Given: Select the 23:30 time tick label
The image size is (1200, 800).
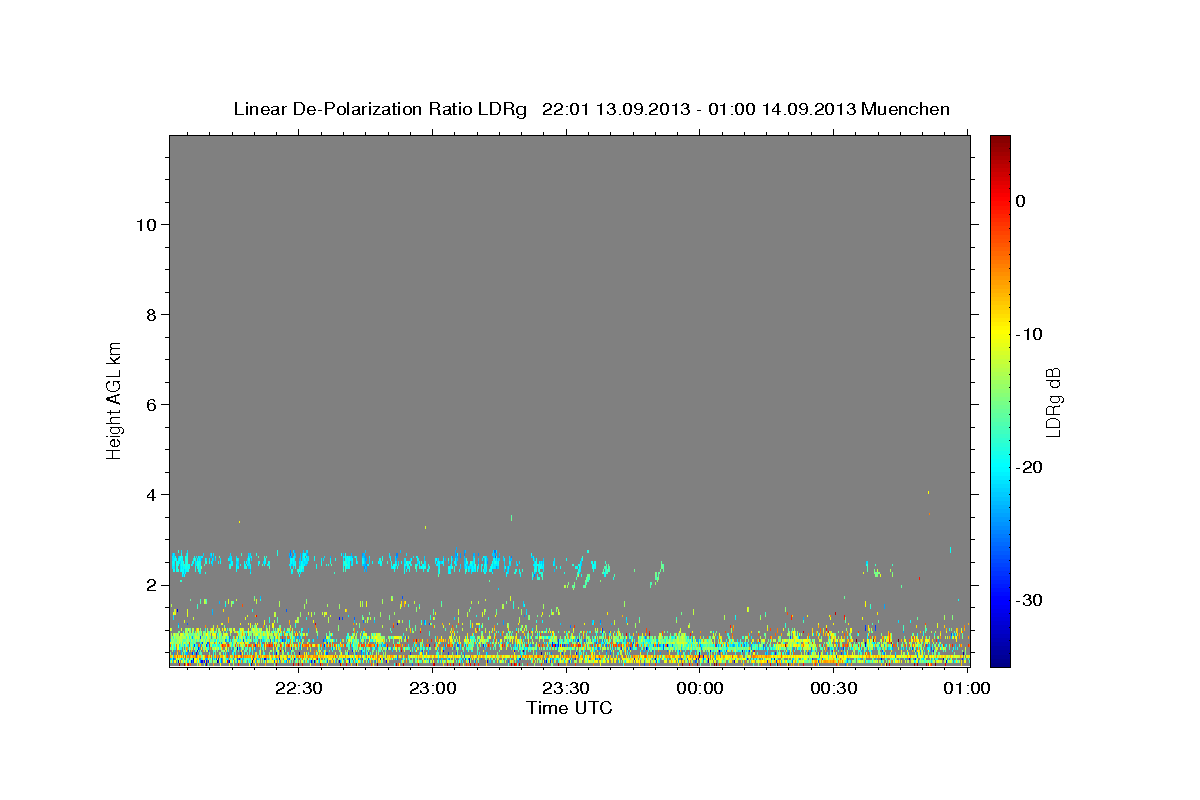Looking at the screenshot, I should click(566, 688).
